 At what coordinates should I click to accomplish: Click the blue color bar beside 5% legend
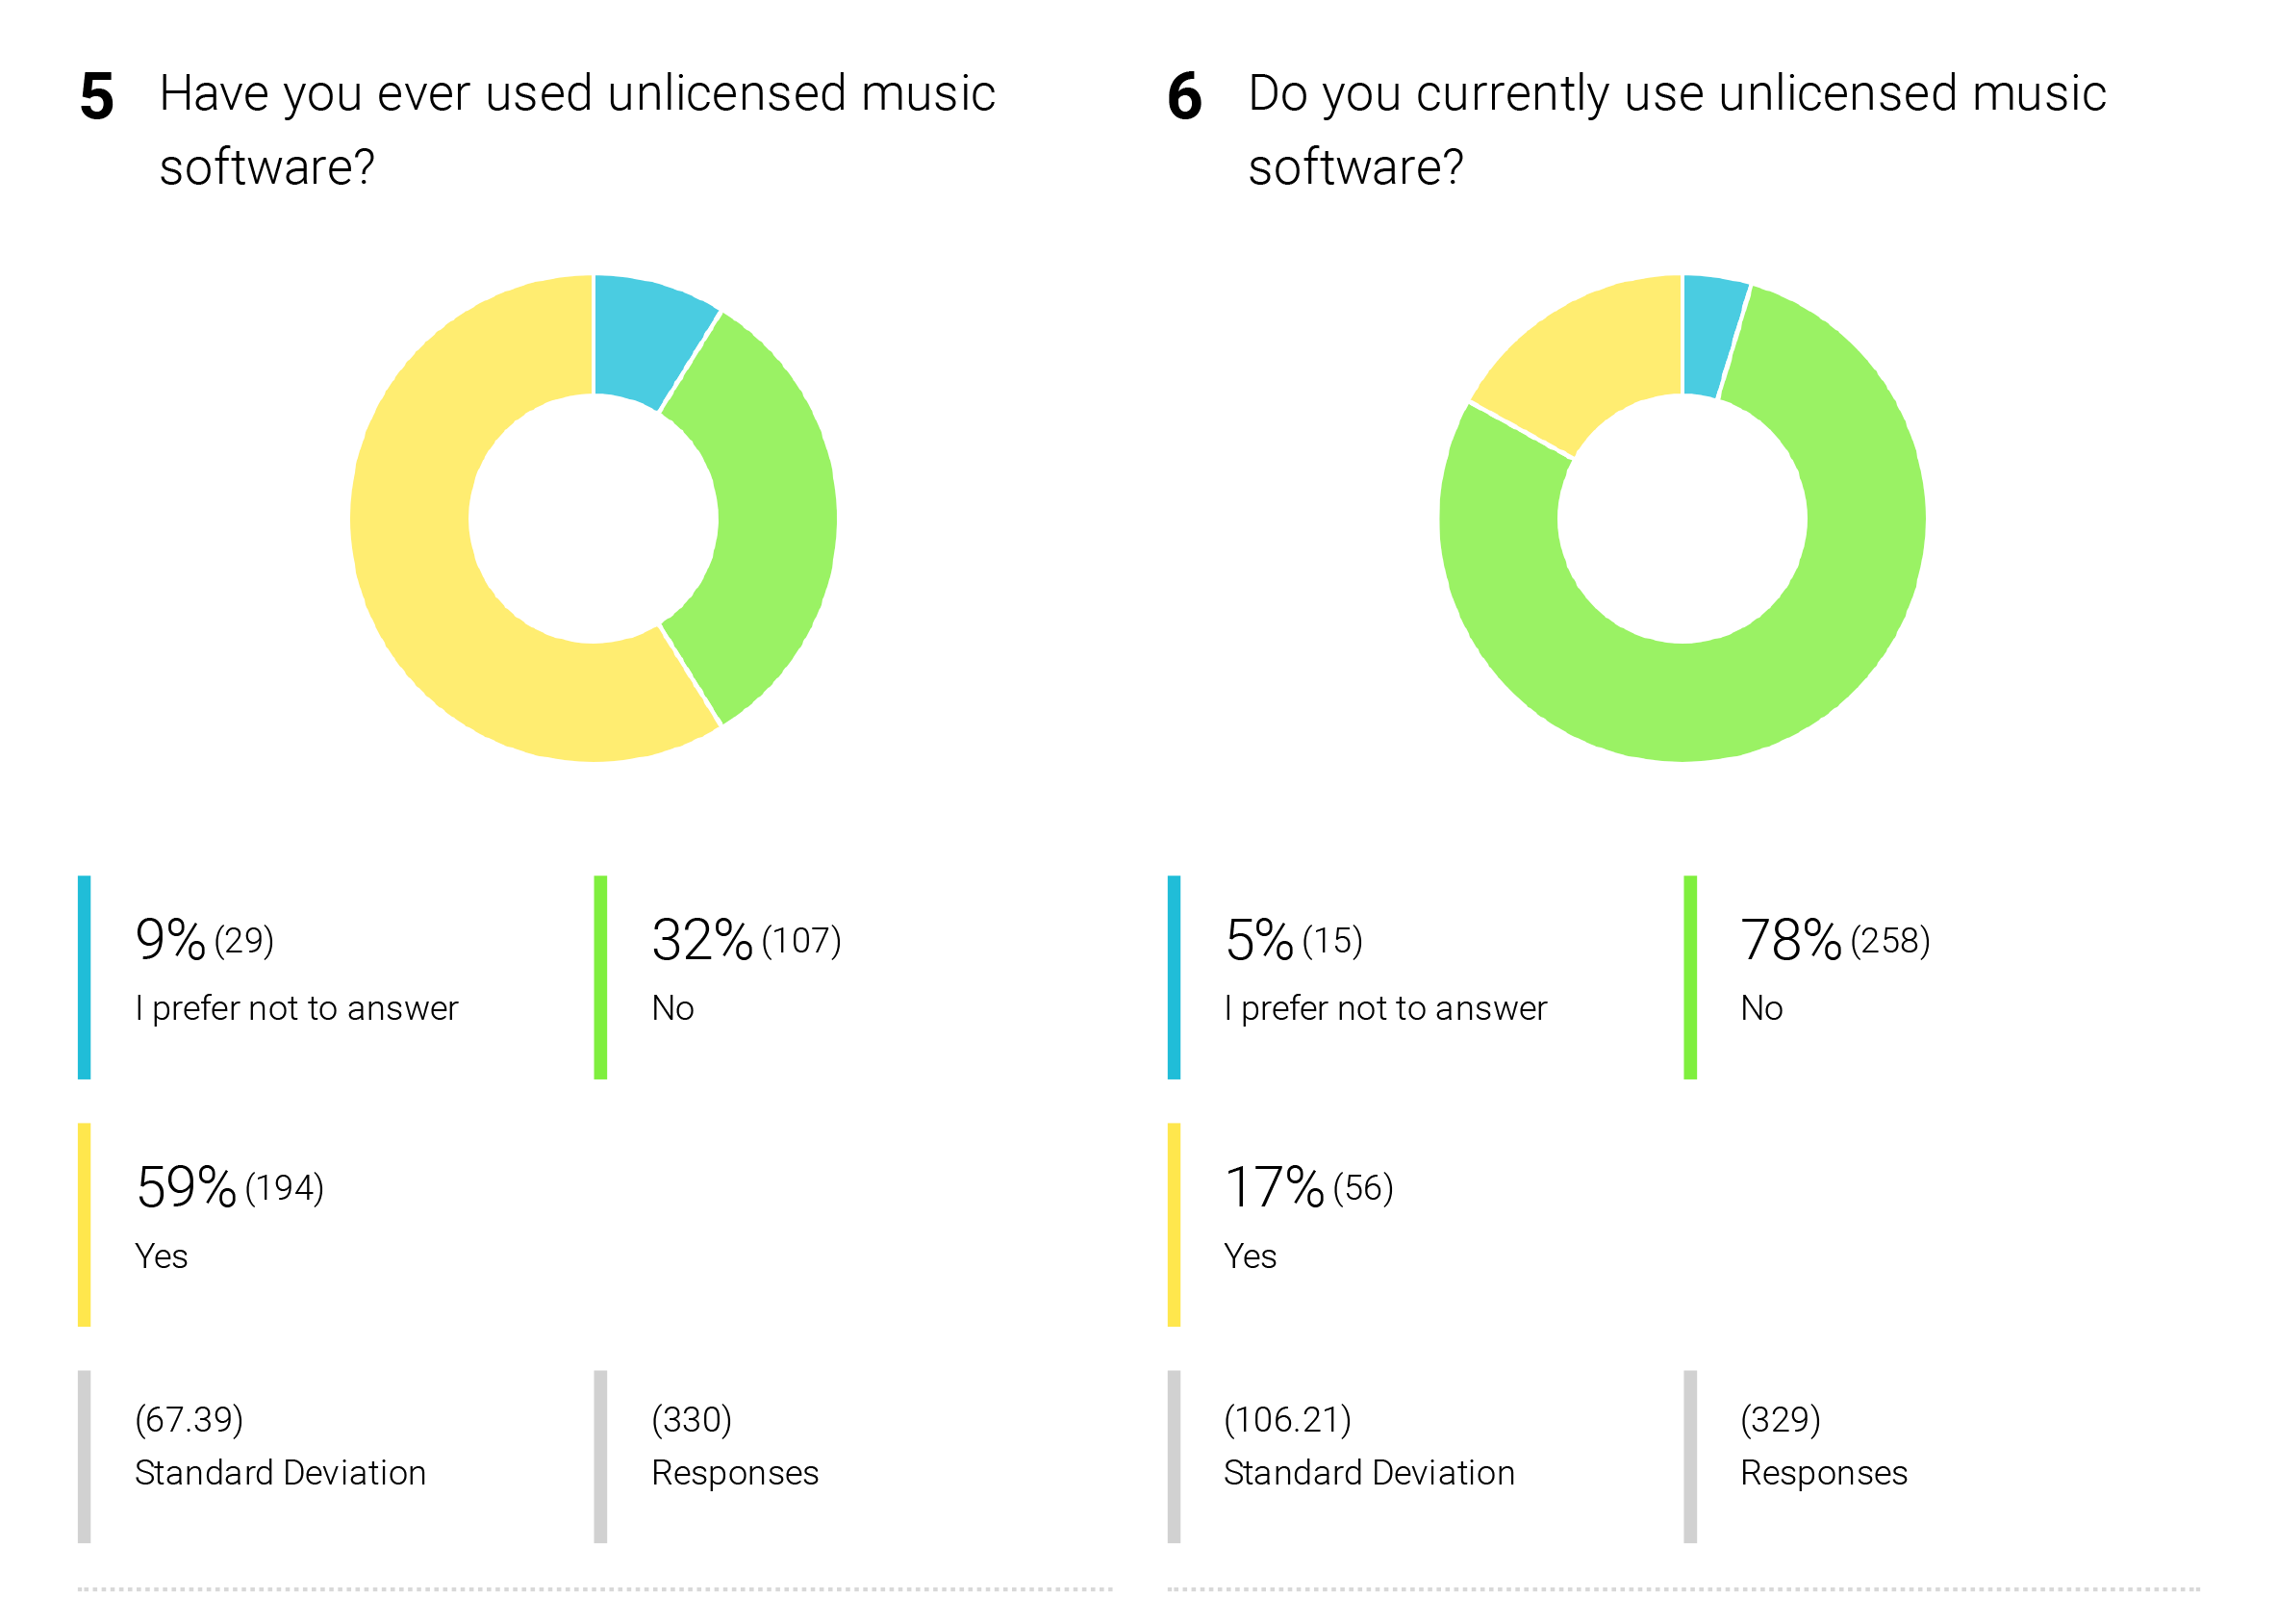pos(1174,978)
